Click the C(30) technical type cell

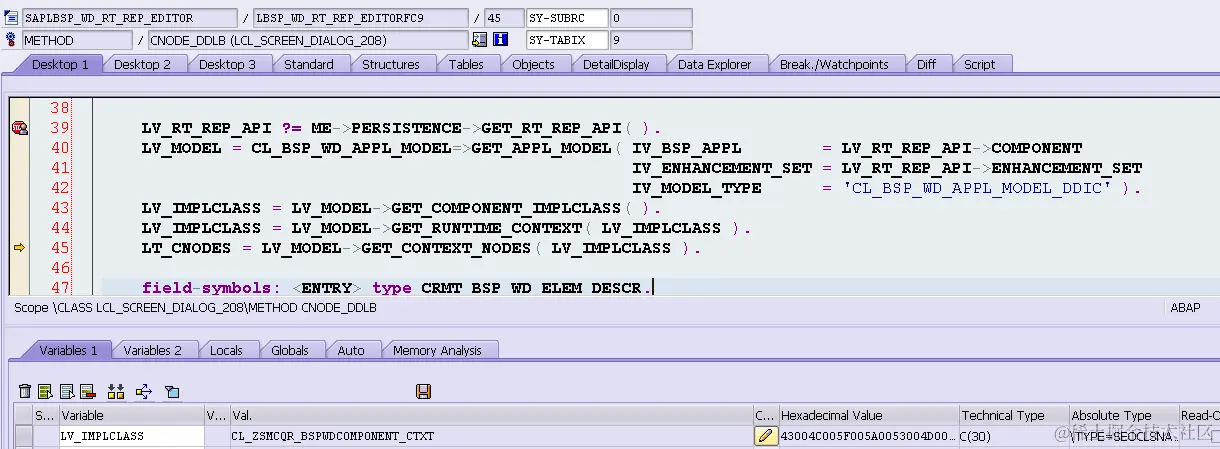coord(1013,436)
